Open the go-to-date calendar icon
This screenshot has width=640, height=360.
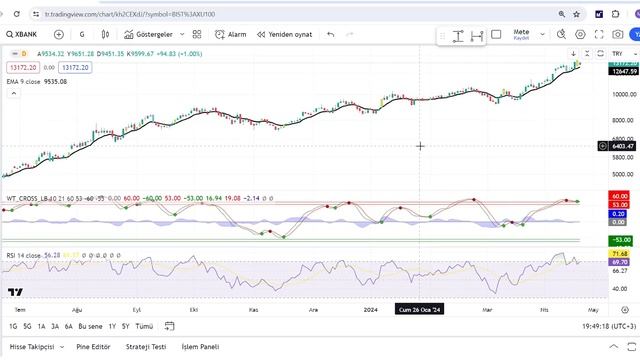(169, 326)
